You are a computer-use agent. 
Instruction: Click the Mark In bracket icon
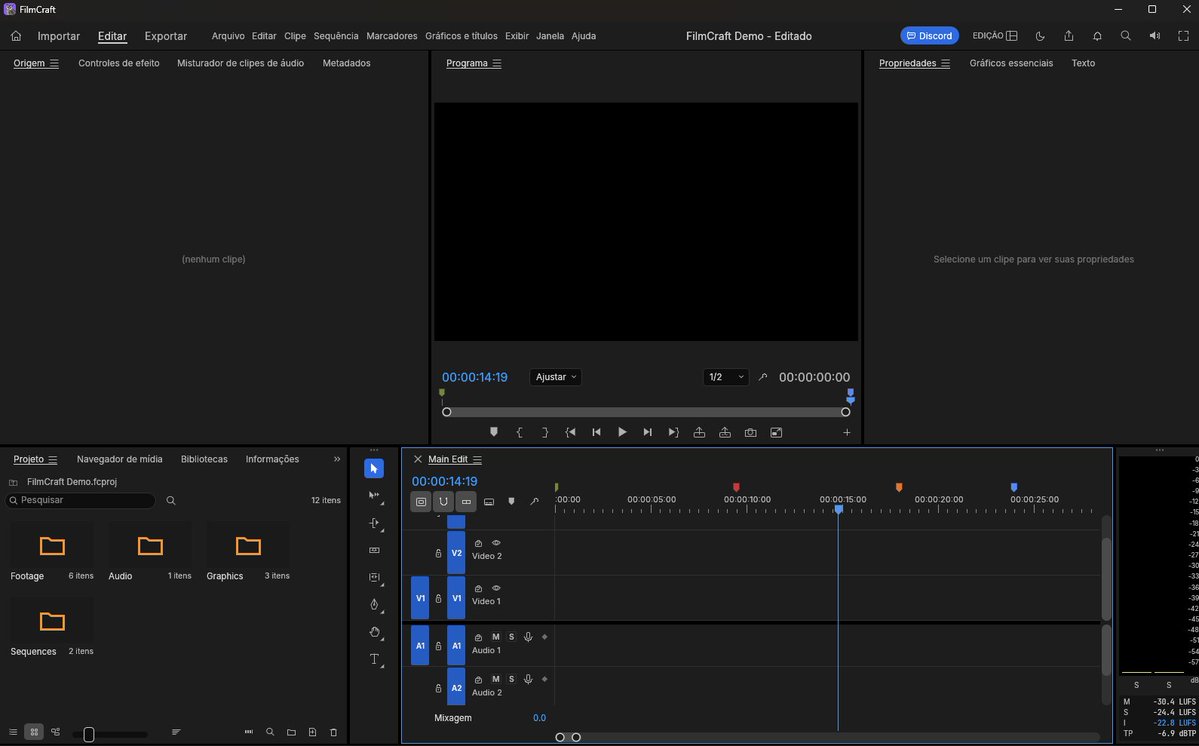pos(519,433)
